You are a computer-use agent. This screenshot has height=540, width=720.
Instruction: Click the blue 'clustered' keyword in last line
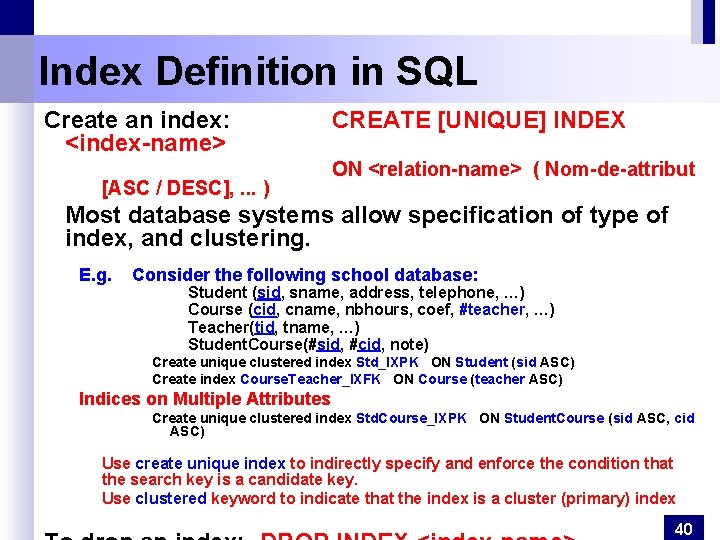pyautogui.click(x=171, y=499)
